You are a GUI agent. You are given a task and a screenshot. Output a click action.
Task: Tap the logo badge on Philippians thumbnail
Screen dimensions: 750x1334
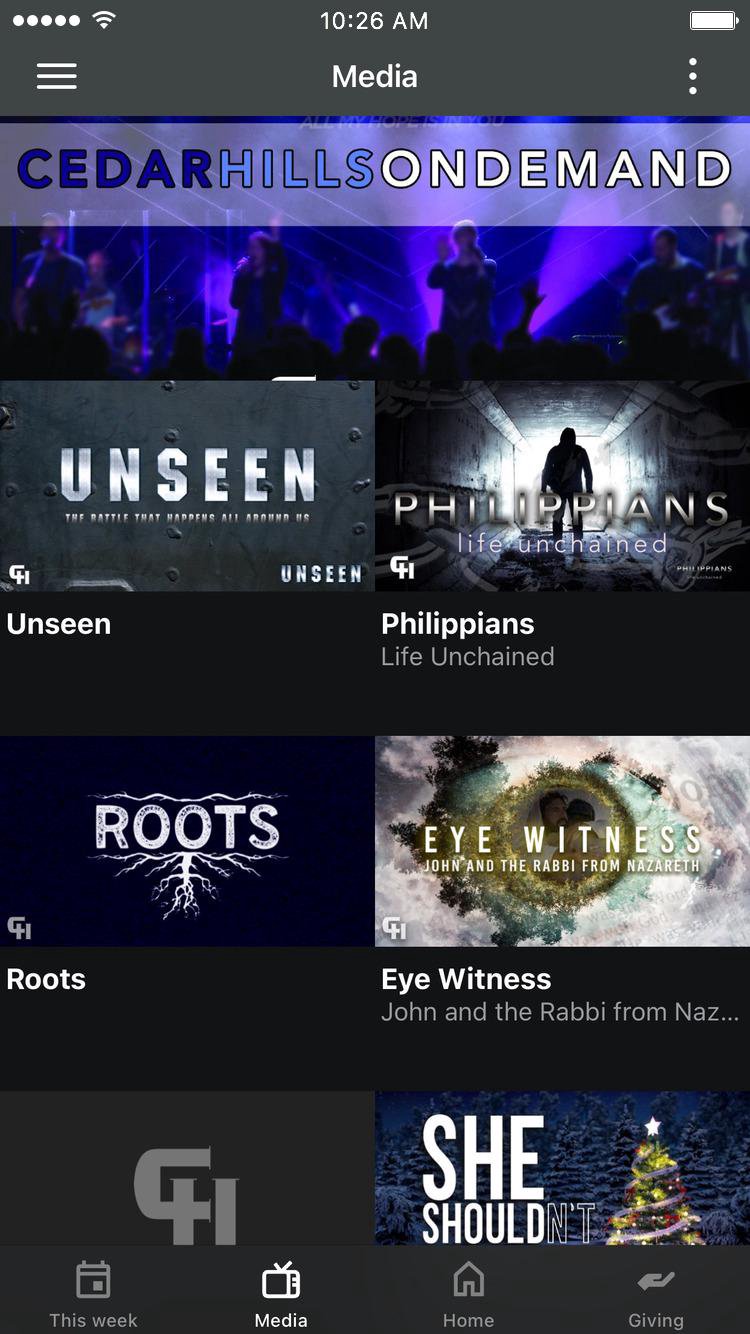click(x=402, y=568)
